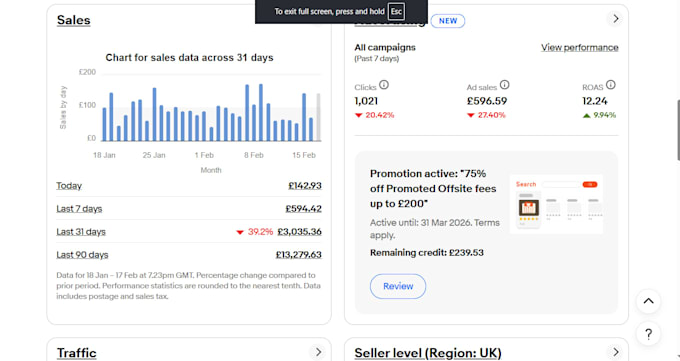This screenshot has width=680, height=361.
Task: Click the 39.2% decrease indicator
Action: click(x=255, y=232)
